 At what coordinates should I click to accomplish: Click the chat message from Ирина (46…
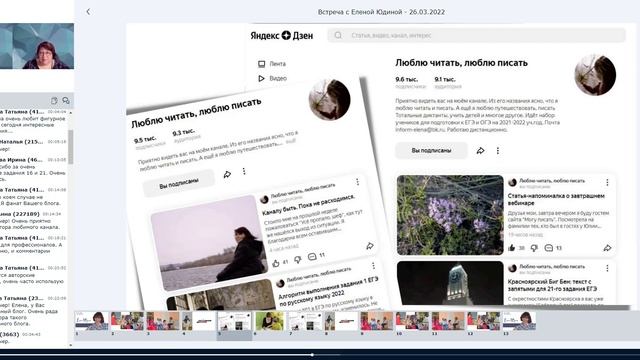coord(33,169)
